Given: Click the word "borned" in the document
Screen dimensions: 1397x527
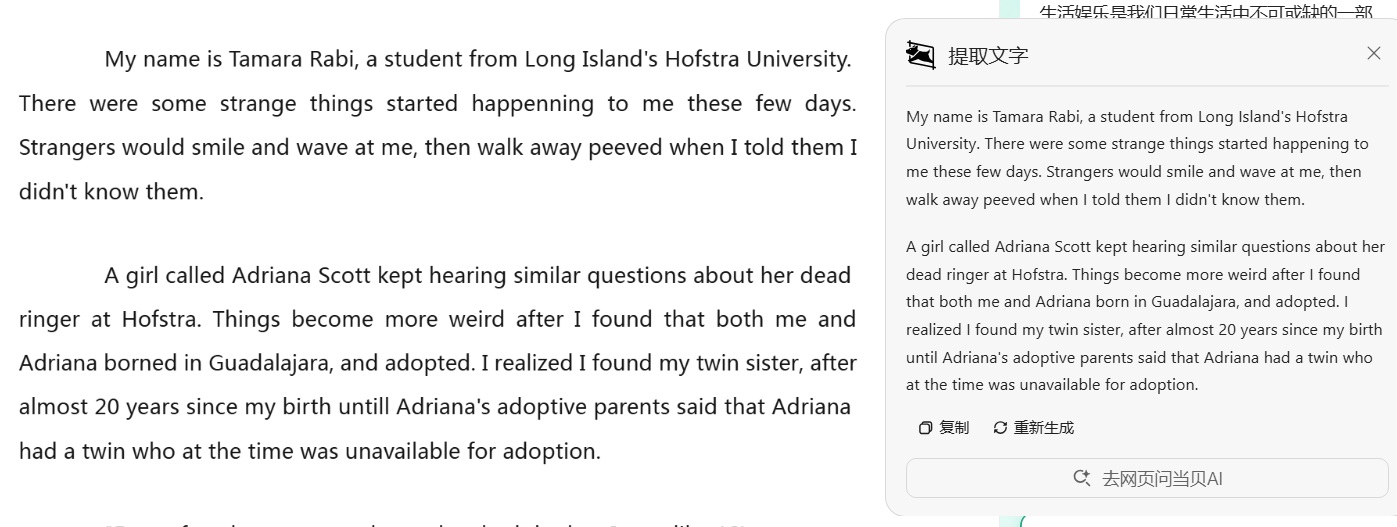Looking at the screenshot, I should point(139,363).
